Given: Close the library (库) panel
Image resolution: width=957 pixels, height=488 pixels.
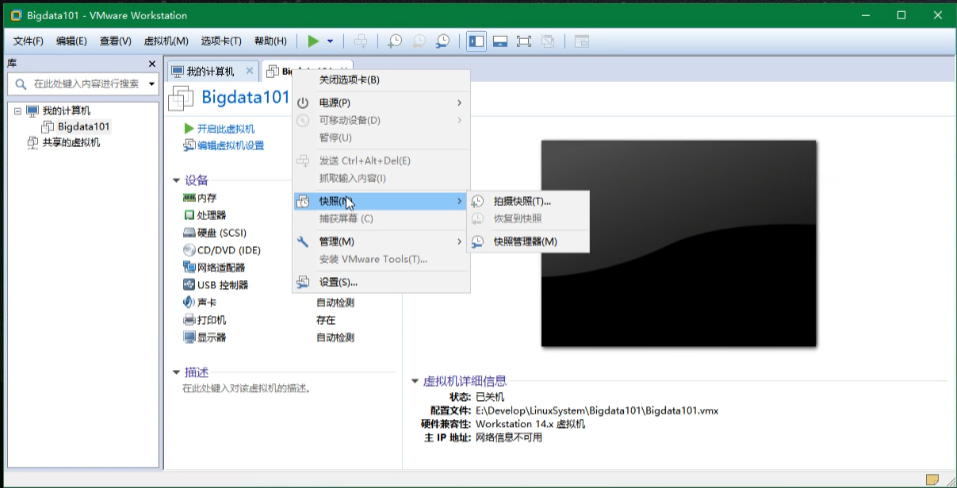Looking at the screenshot, I should tap(152, 63).
